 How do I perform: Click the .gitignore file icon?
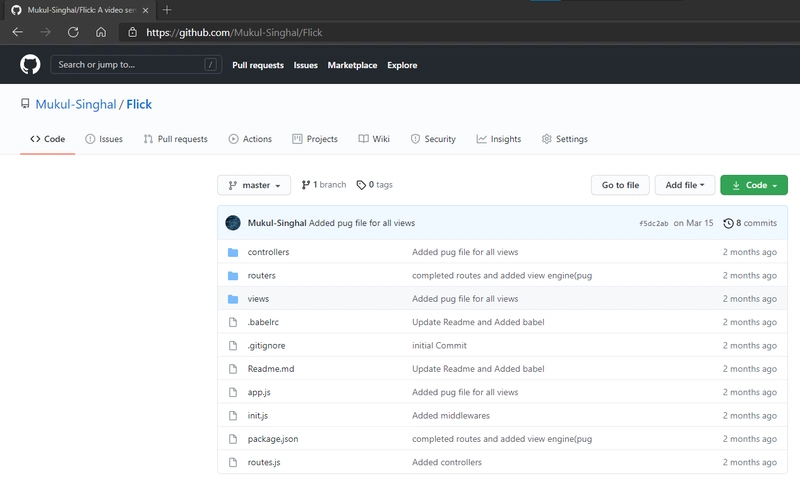click(x=233, y=346)
